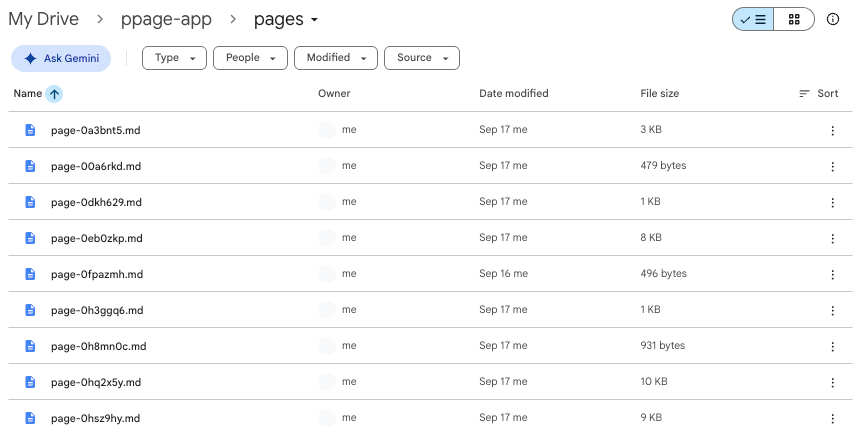Click owner avatar in page-0a3bnt5.md row
Screen dimensions: 860x433
[327, 130]
